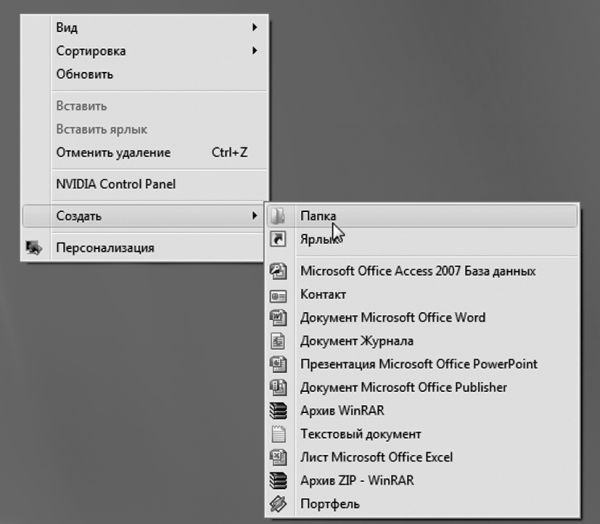Create a new Текстовый документ

(x=361, y=434)
